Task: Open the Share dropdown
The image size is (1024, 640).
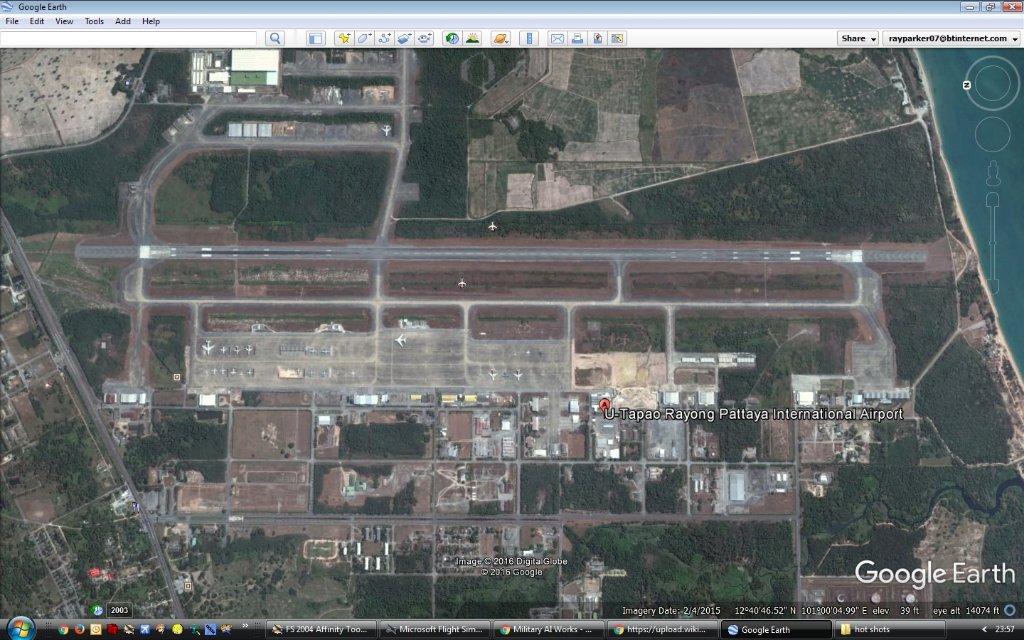Action: (x=858, y=38)
